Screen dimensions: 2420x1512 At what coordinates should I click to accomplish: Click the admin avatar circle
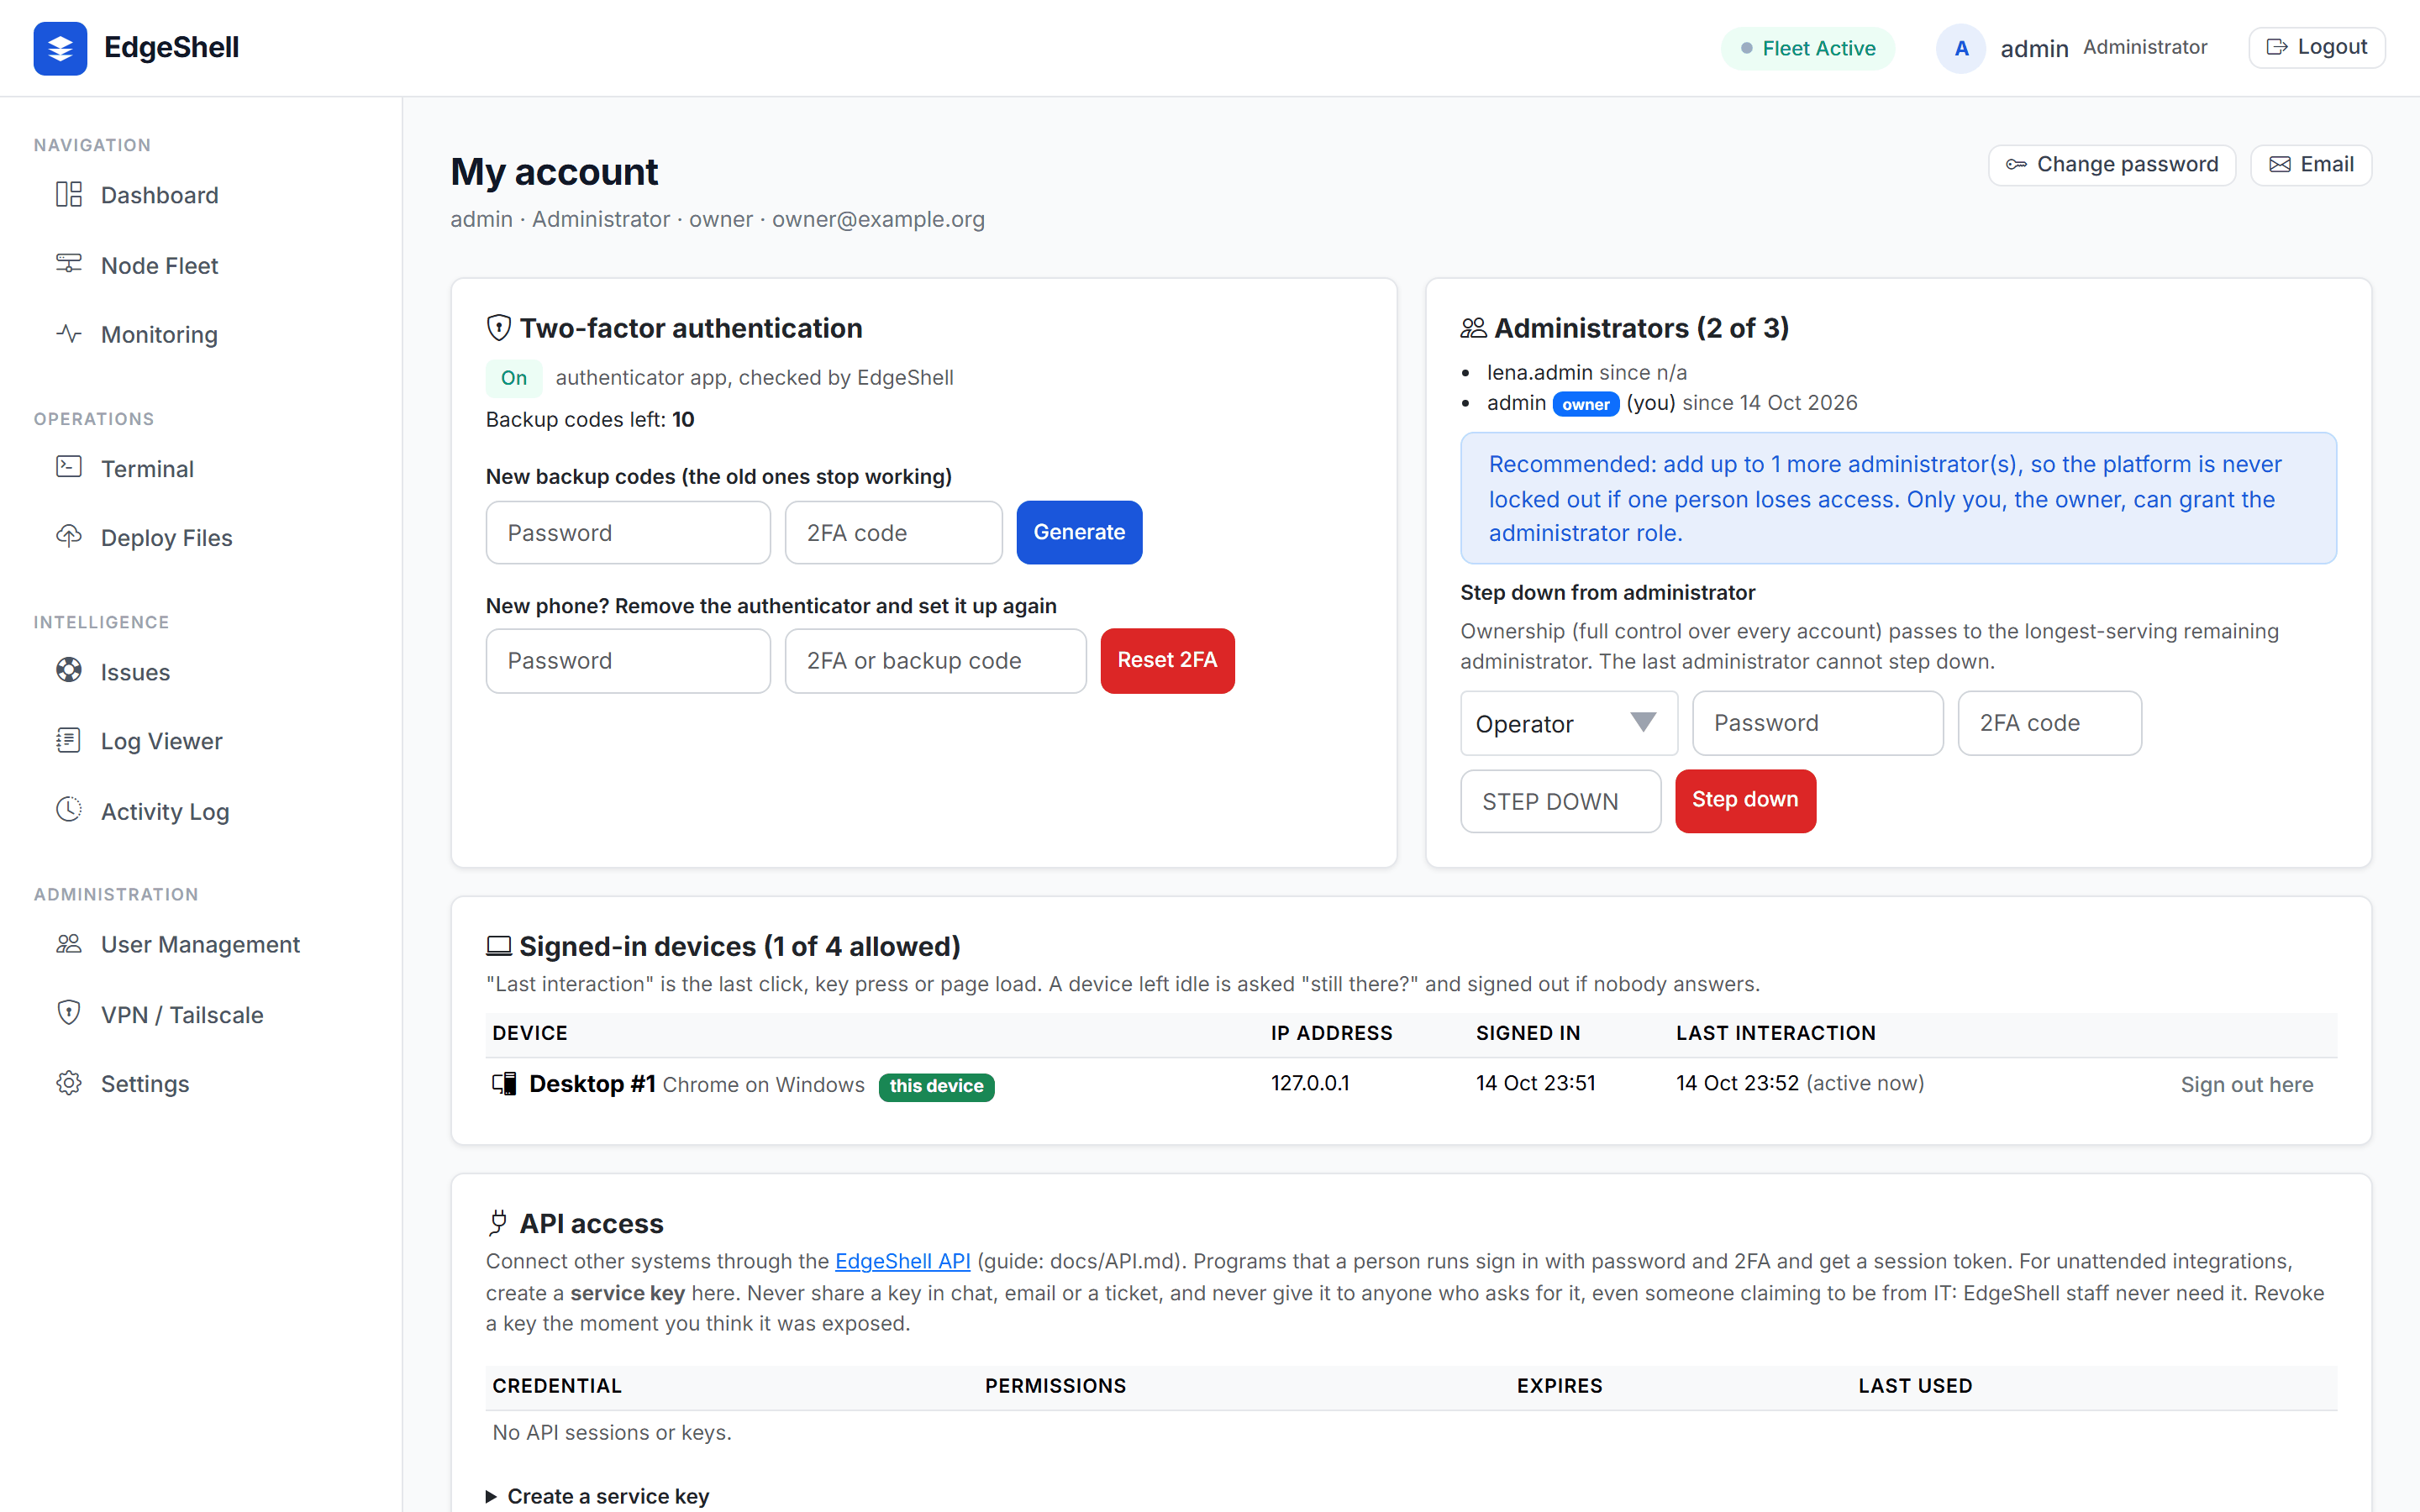[x=1961, y=48]
